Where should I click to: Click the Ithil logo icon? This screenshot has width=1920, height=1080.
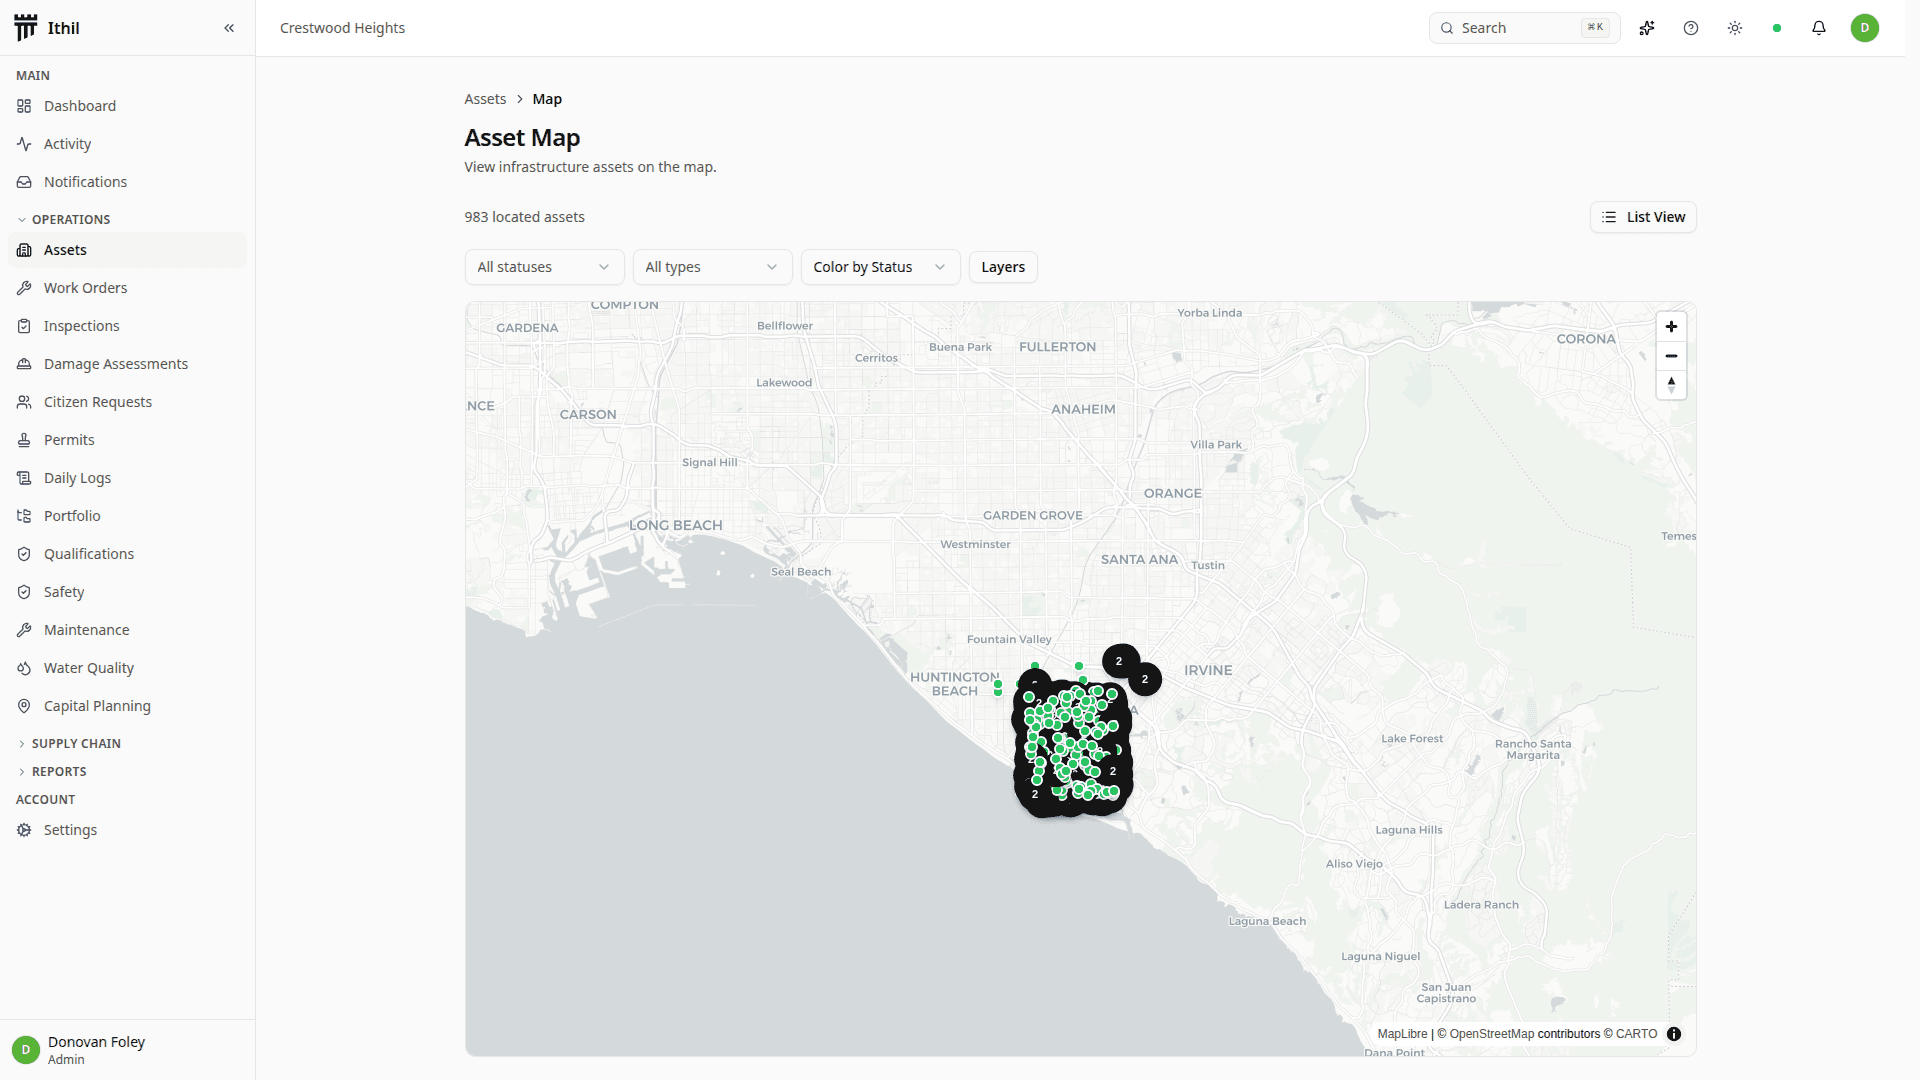coord(26,27)
